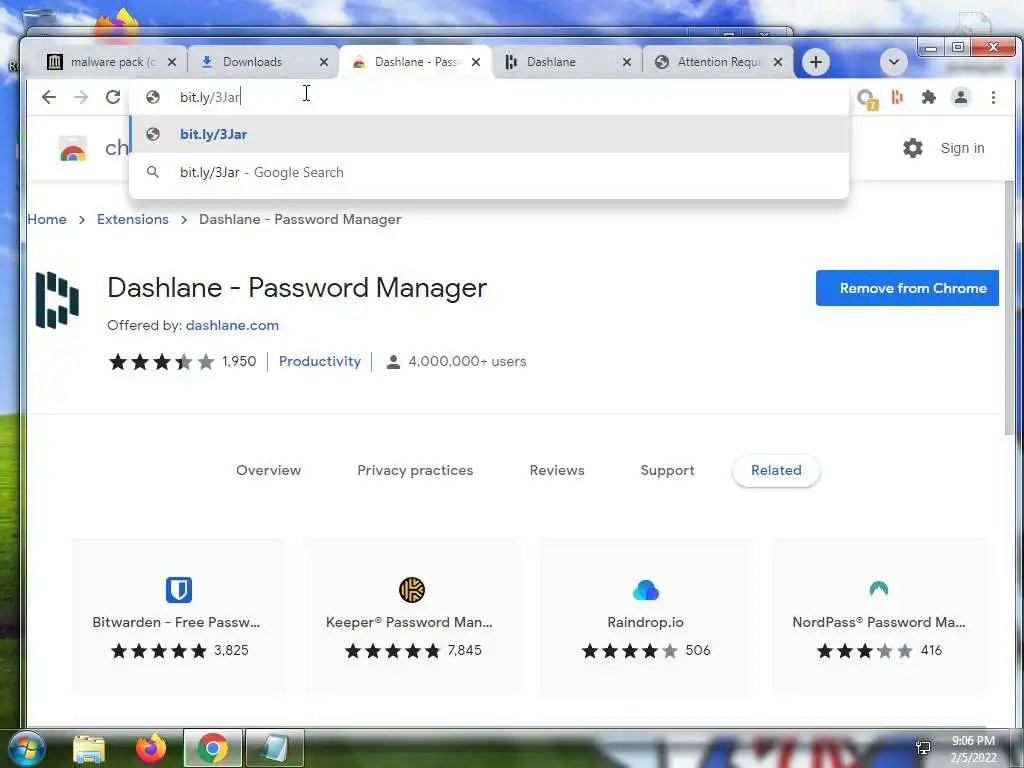Image resolution: width=1024 pixels, height=768 pixels.
Task: Open the dashlane.com offered-by link
Action: pyautogui.click(x=232, y=325)
